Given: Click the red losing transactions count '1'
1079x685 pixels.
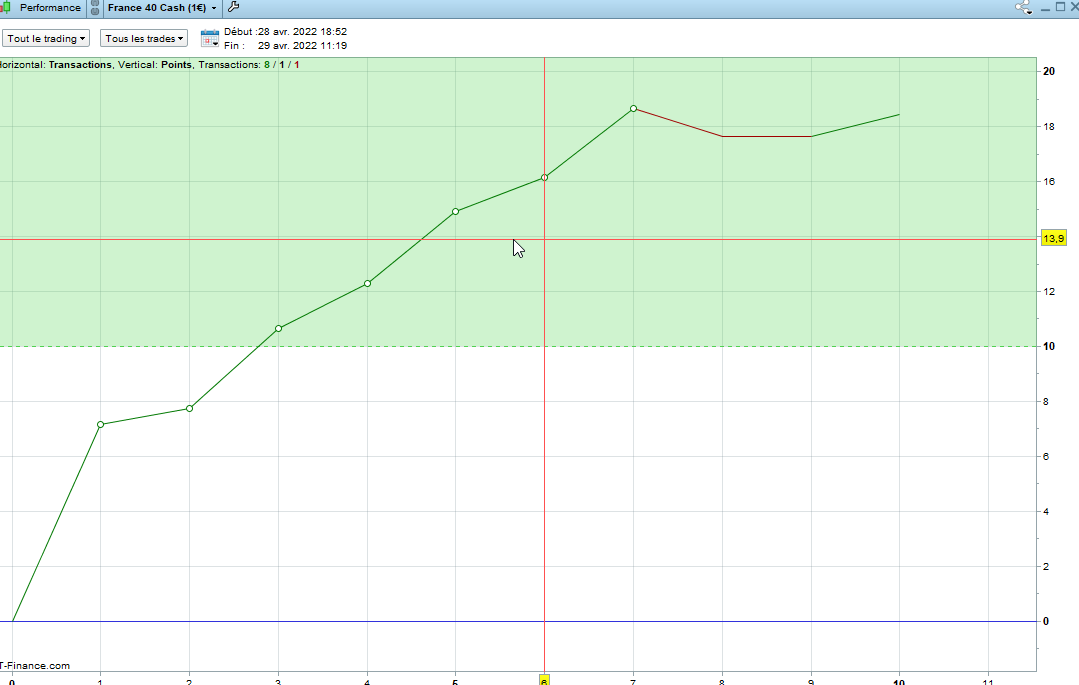Looking at the screenshot, I should coord(297,65).
